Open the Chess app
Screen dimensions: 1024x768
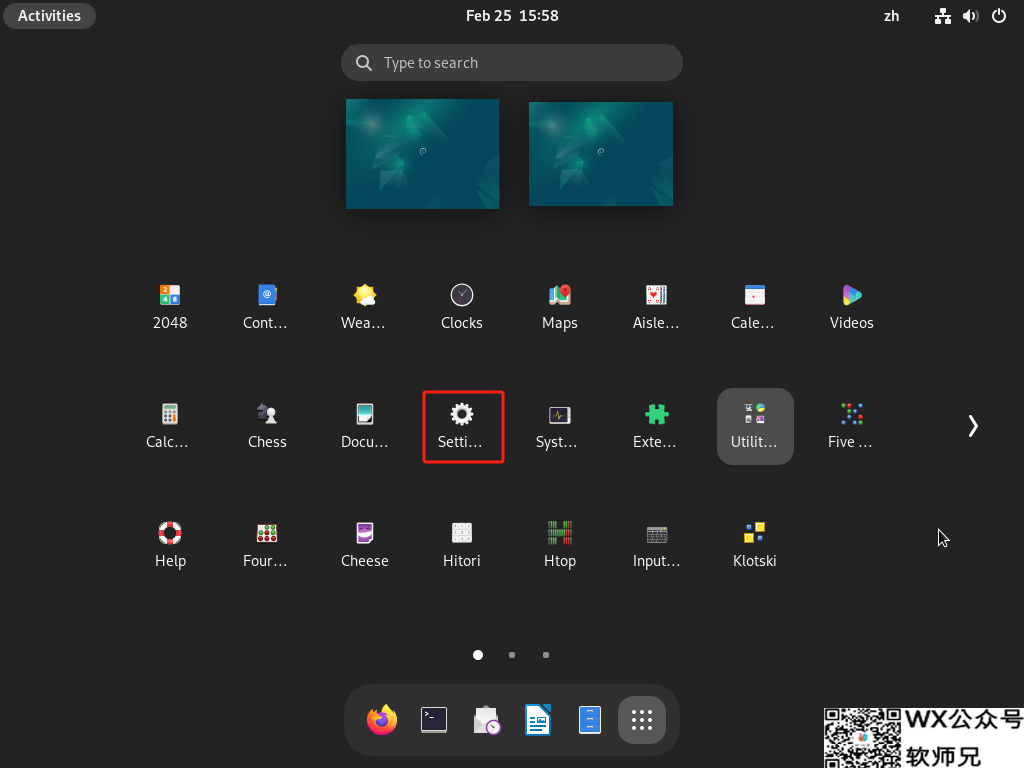[x=267, y=425]
